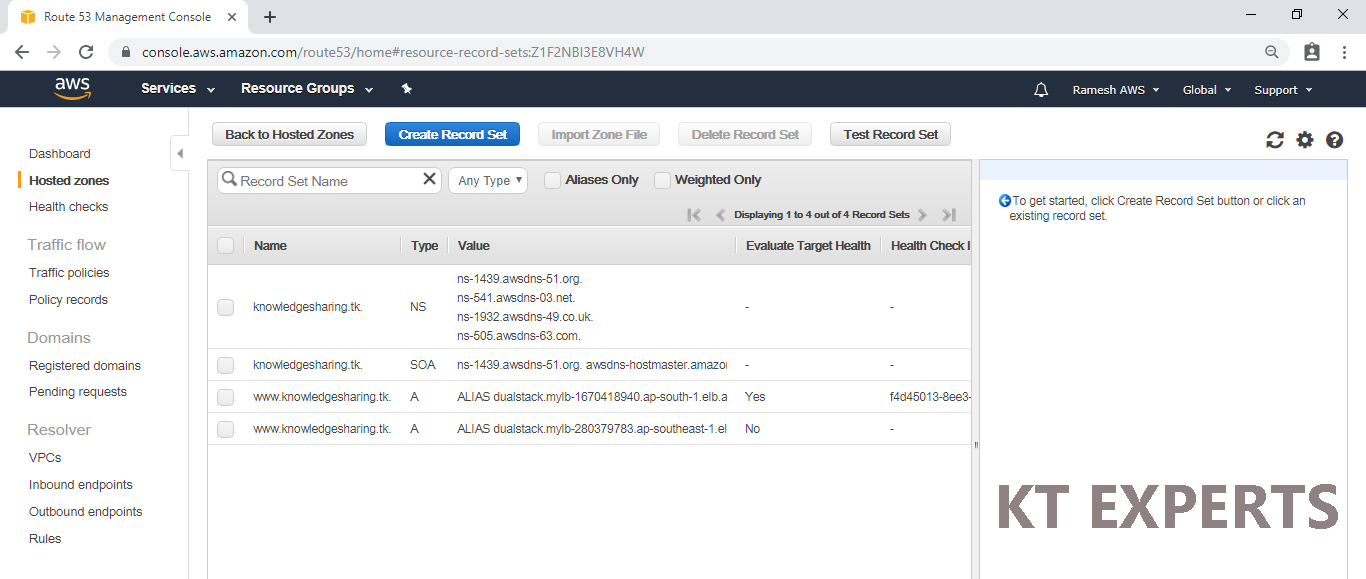Select Hosted zones in the sidebar

(69, 181)
